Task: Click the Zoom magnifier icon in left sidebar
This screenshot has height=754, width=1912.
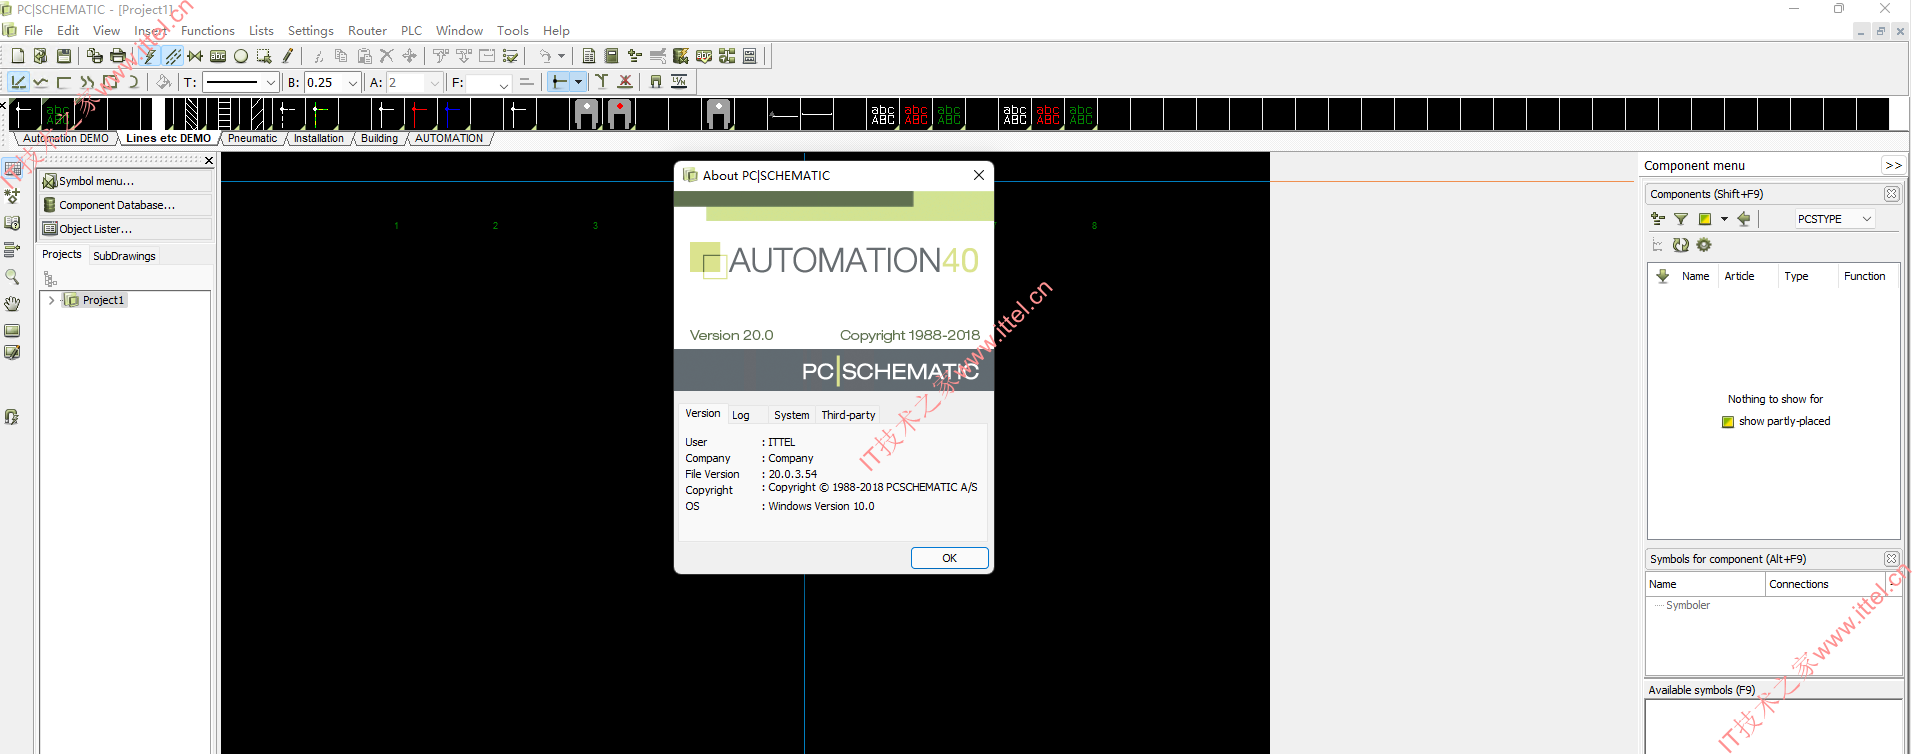Action: (12, 276)
